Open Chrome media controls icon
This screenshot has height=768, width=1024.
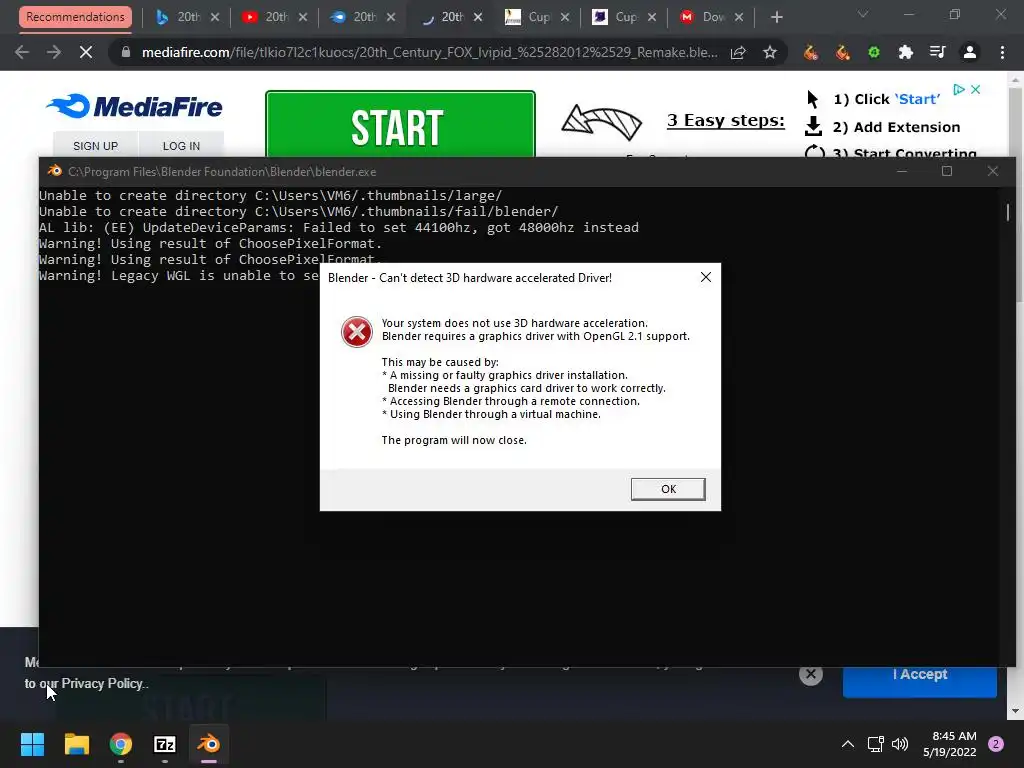point(938,52)
